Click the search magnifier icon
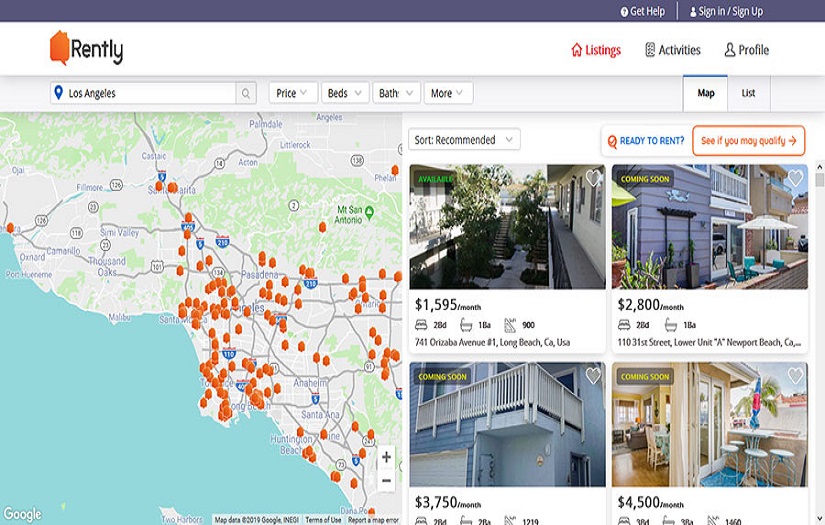 [246, 94]
